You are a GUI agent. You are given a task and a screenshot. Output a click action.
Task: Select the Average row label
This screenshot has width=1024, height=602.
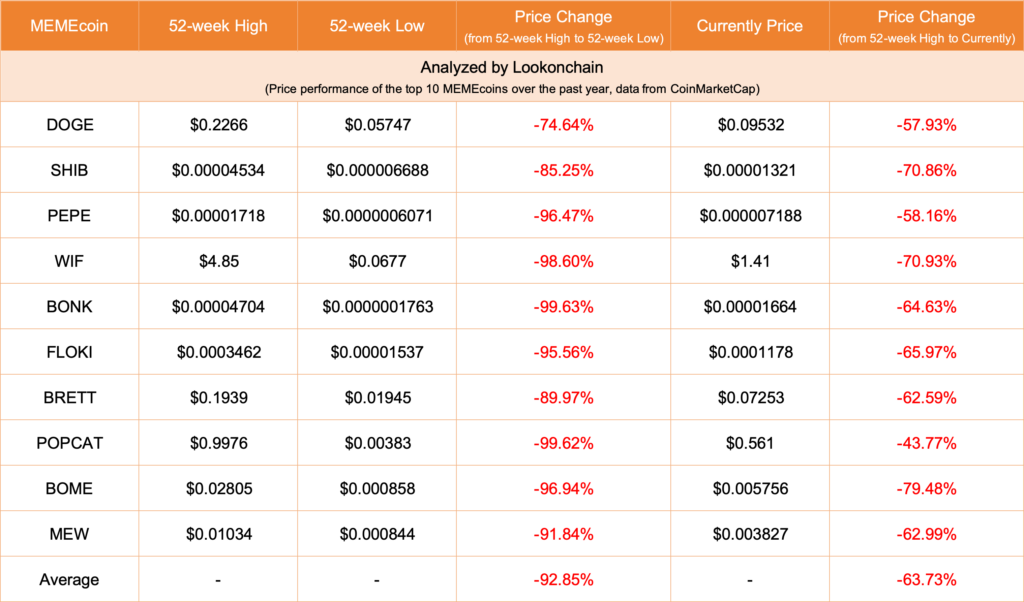pyautogui.click(x=69, y=580)
